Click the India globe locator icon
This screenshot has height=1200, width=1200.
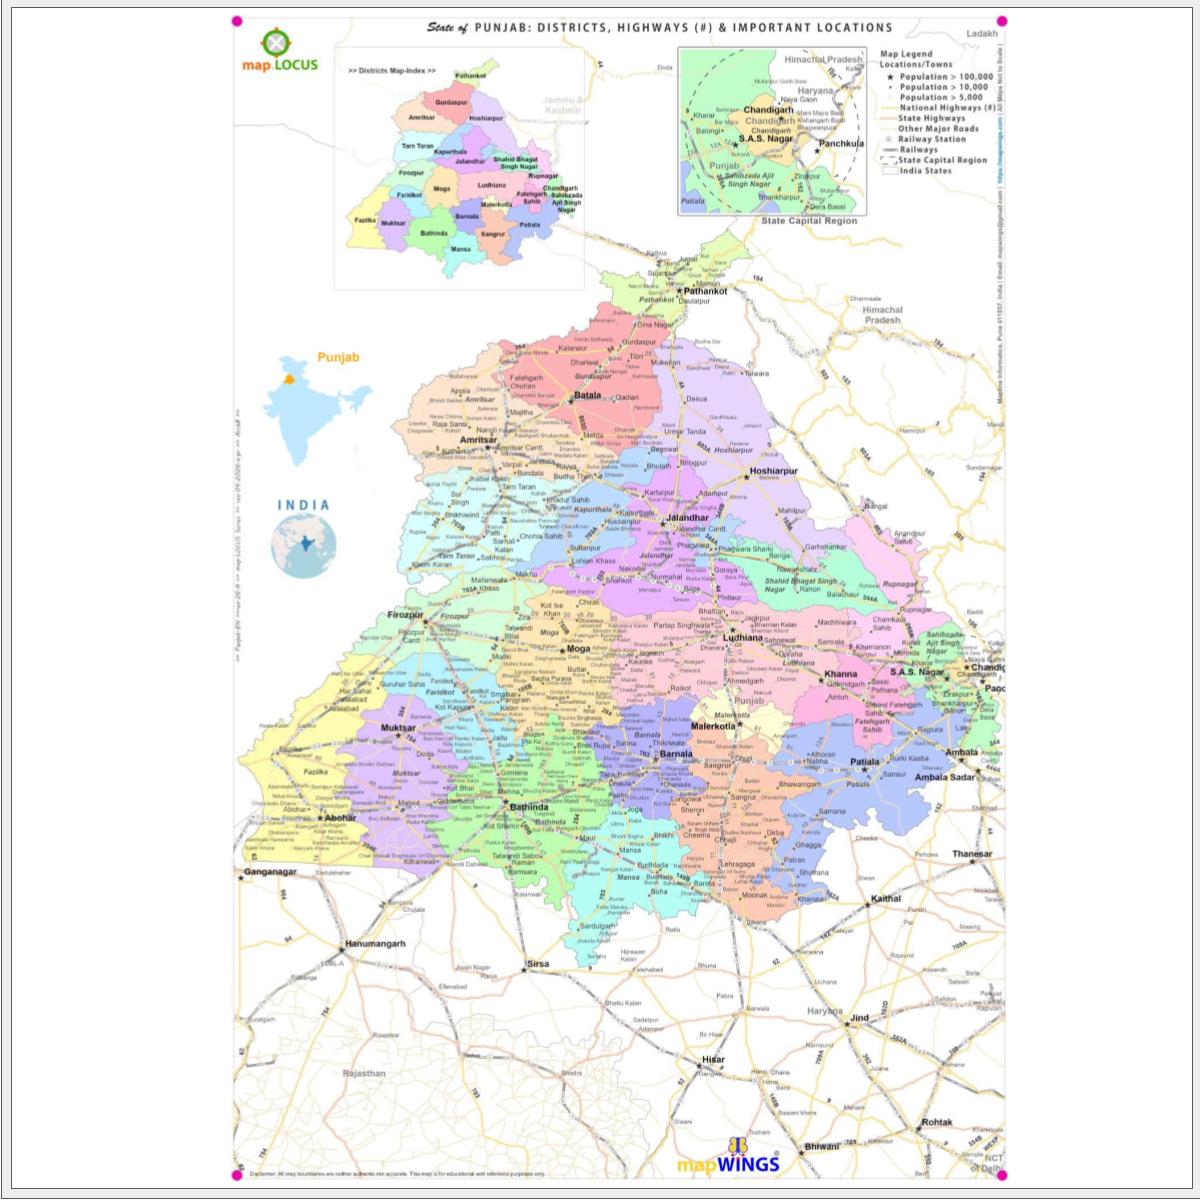(x=303, y=547)
